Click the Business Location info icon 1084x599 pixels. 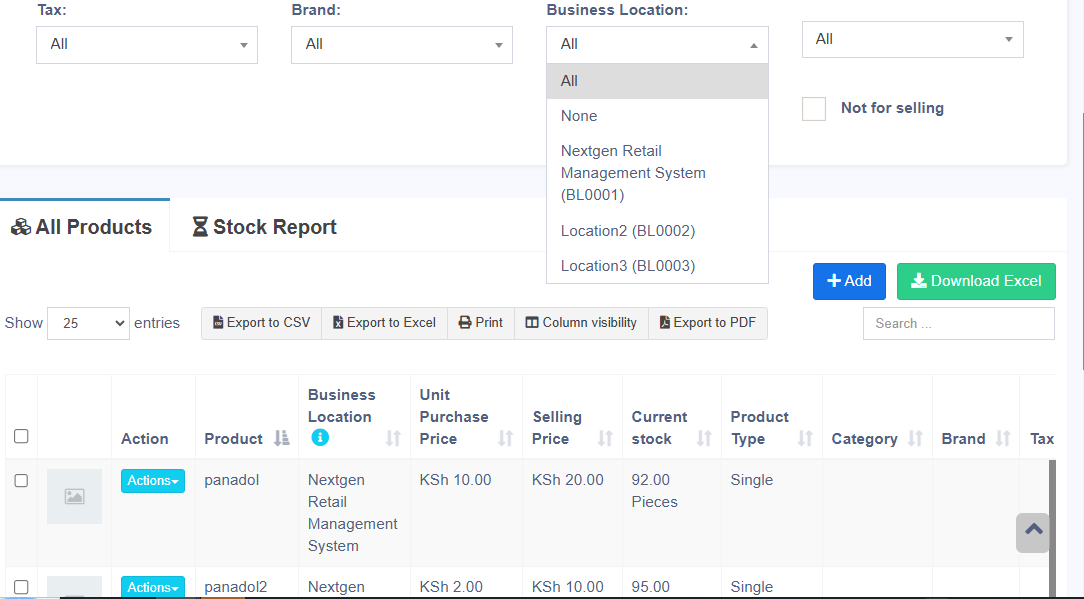319,437
